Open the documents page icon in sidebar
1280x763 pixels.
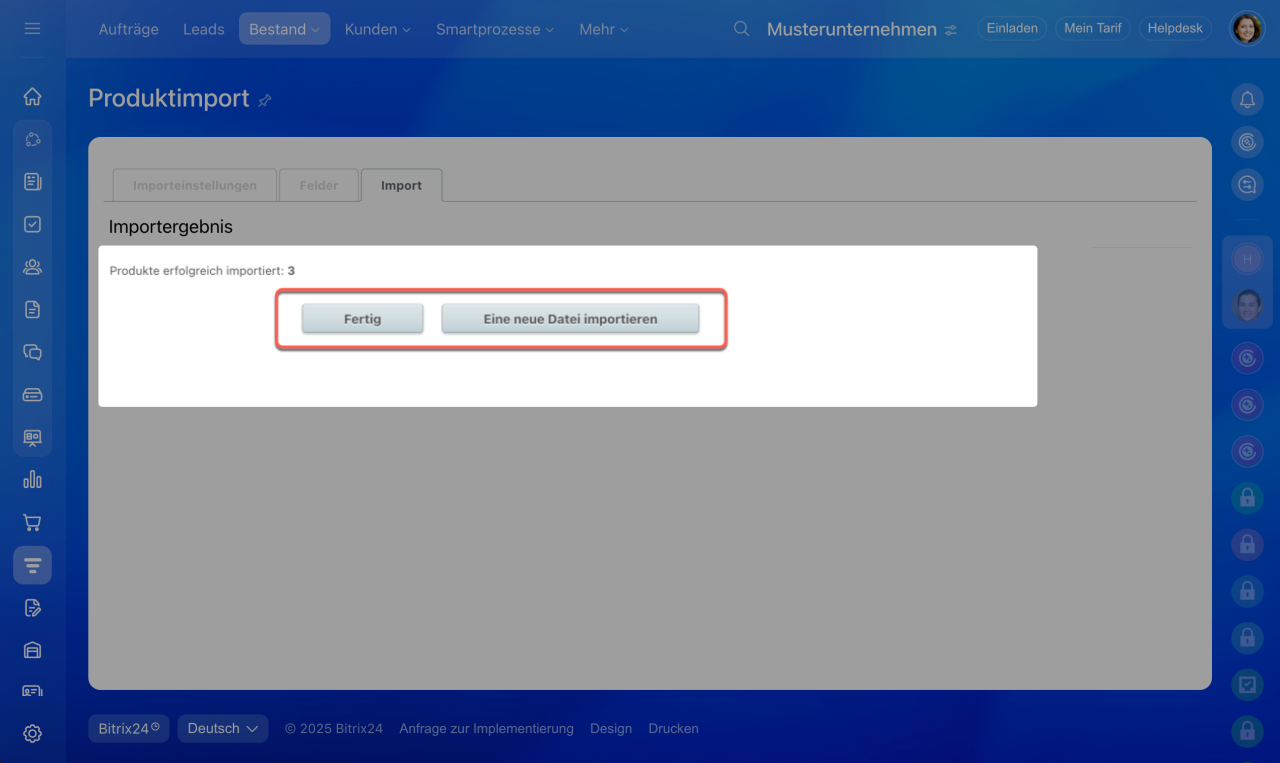[32, 309]
